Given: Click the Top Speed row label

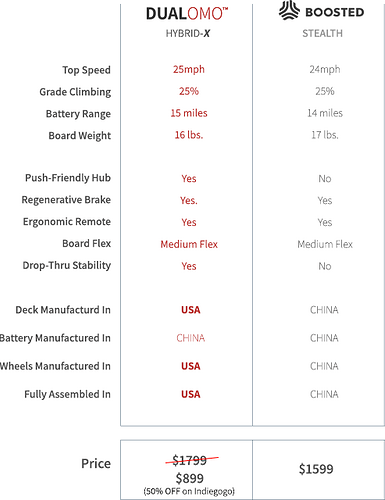Looking at the screenshot, I should coord(86,70).
